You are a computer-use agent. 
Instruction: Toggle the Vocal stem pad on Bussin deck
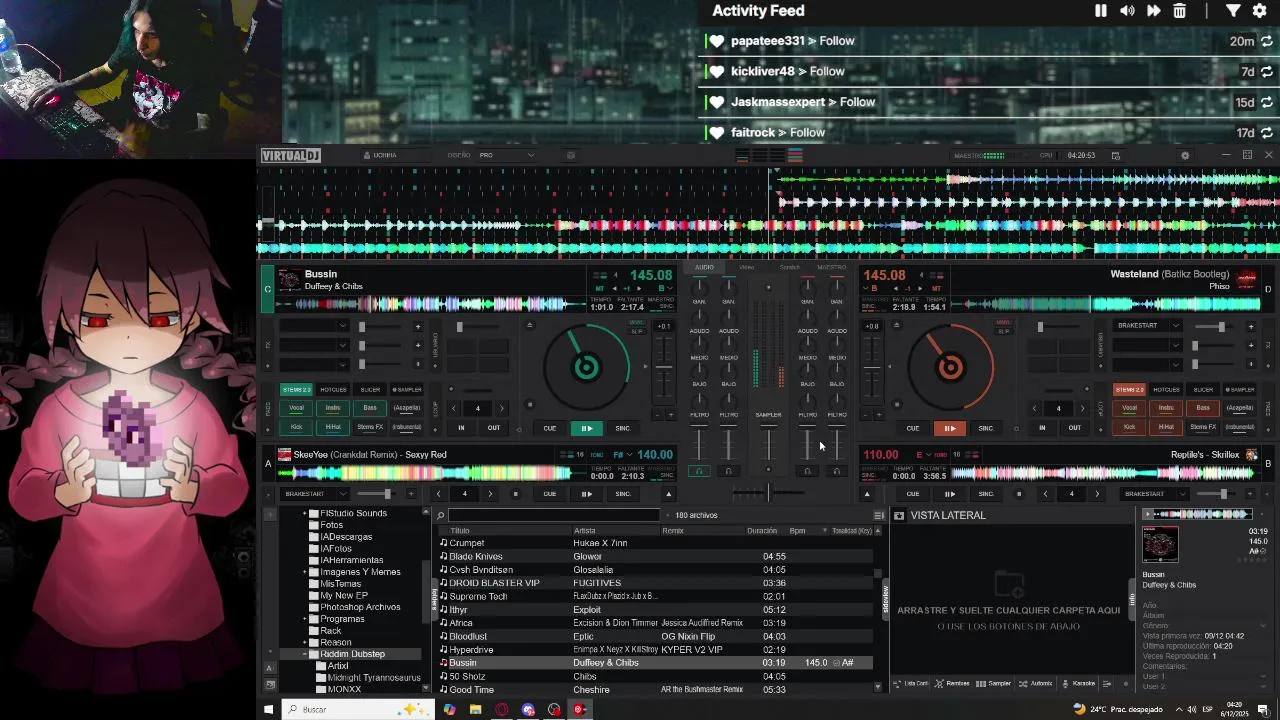(x=296, y=408)
